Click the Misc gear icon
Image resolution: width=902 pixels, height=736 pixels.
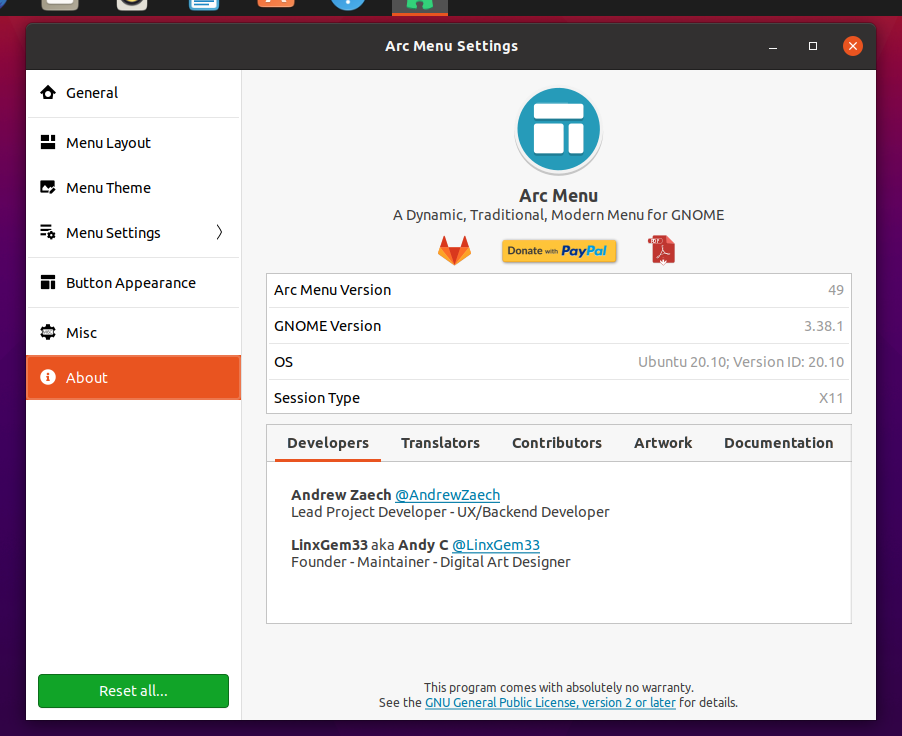pyautogui.click(x=48, y=332)
